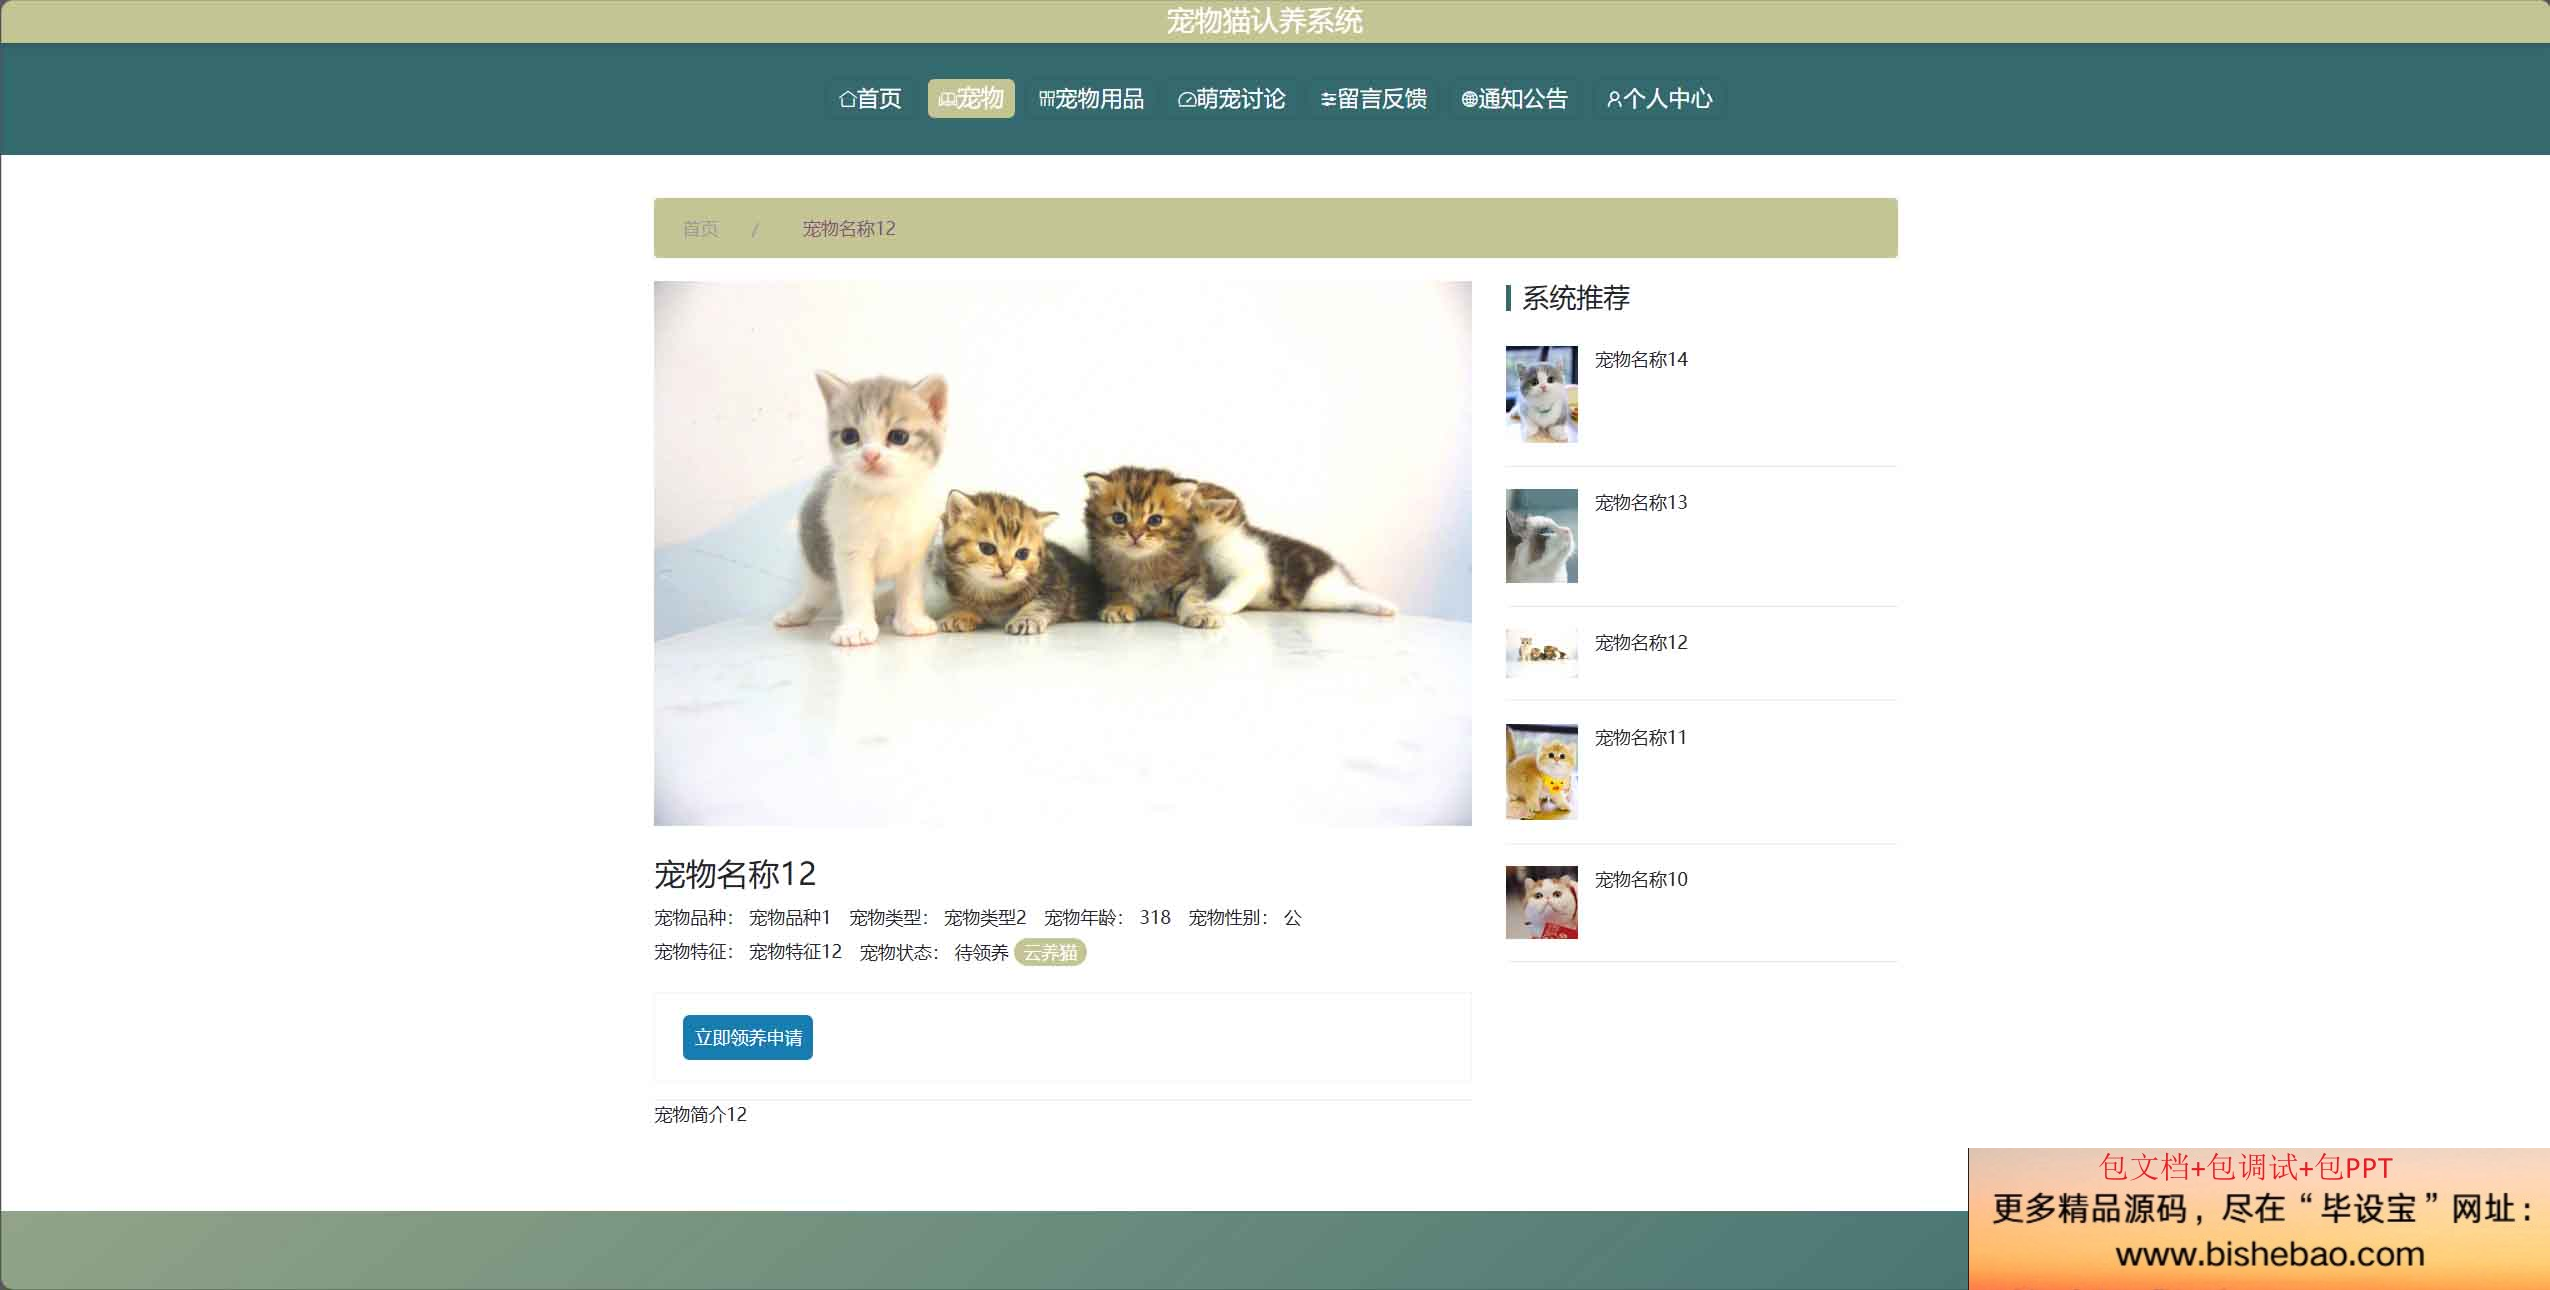Click the 首页 breadcrumb link
Image resolution: width=2550 pixels, height=1290 pixels.
pyautogui.click(x=700, y=229)
